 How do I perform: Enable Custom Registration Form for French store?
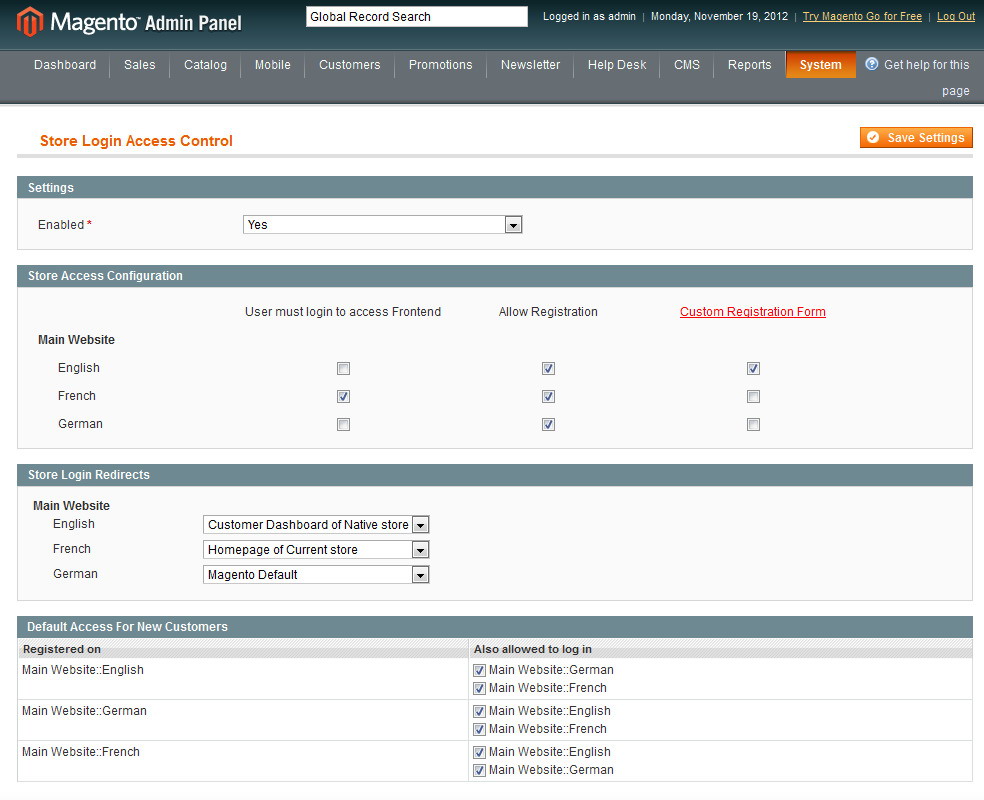point(753,396)
